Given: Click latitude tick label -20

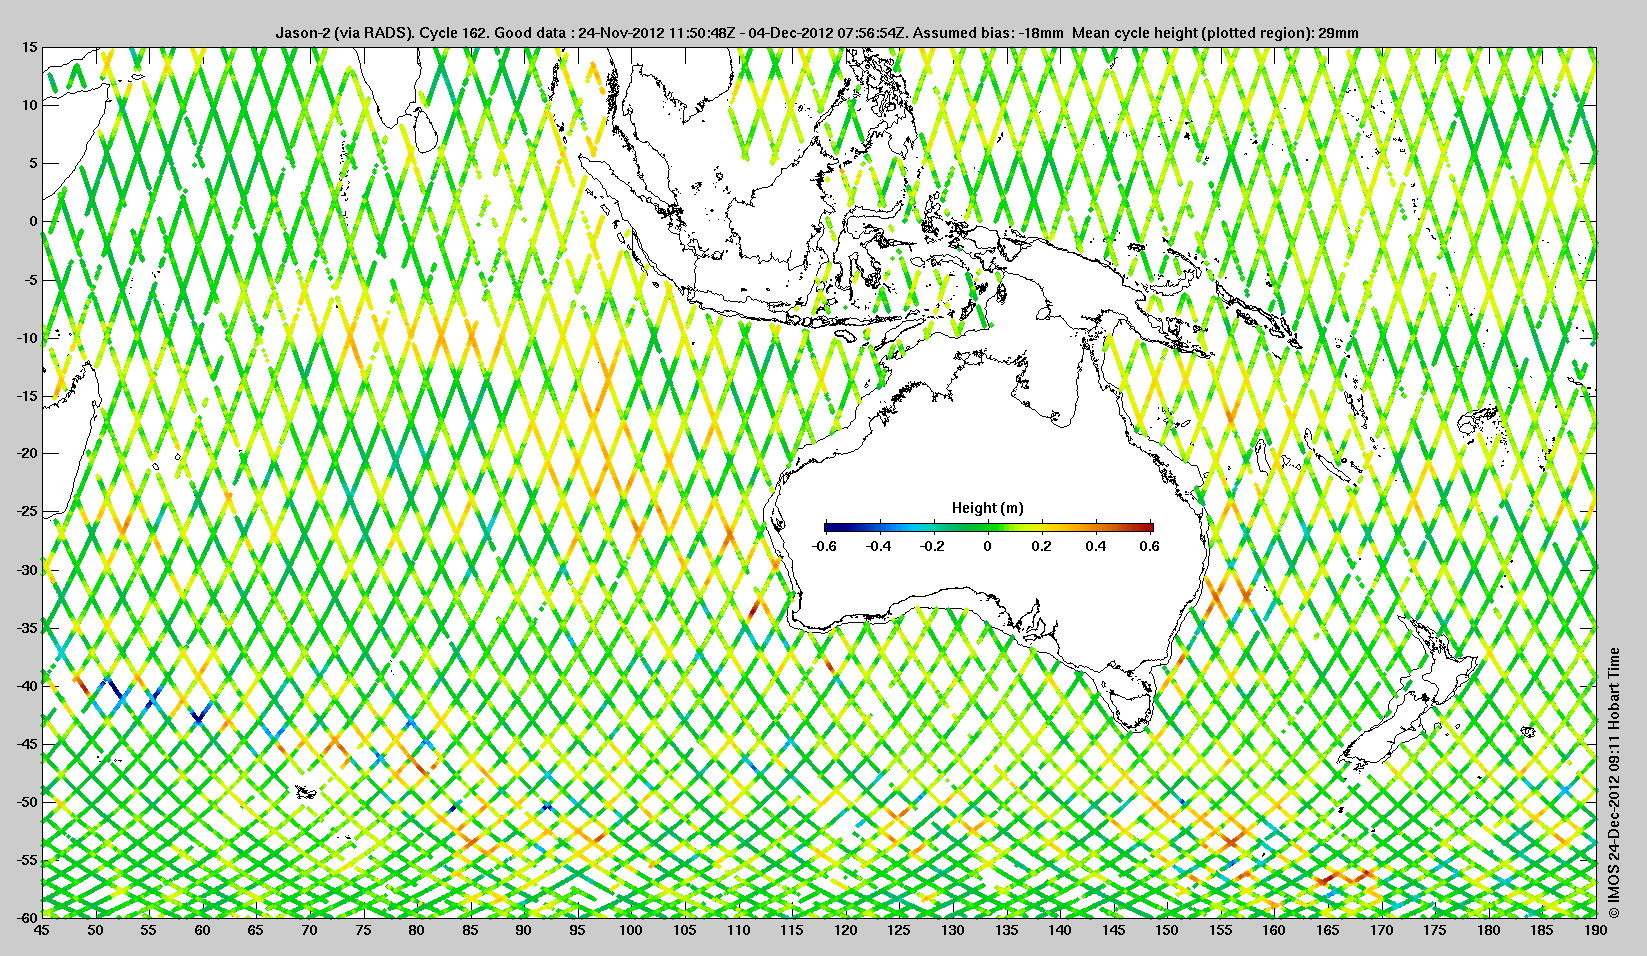Looking at the screenshot, I should (x=27, y=453).
